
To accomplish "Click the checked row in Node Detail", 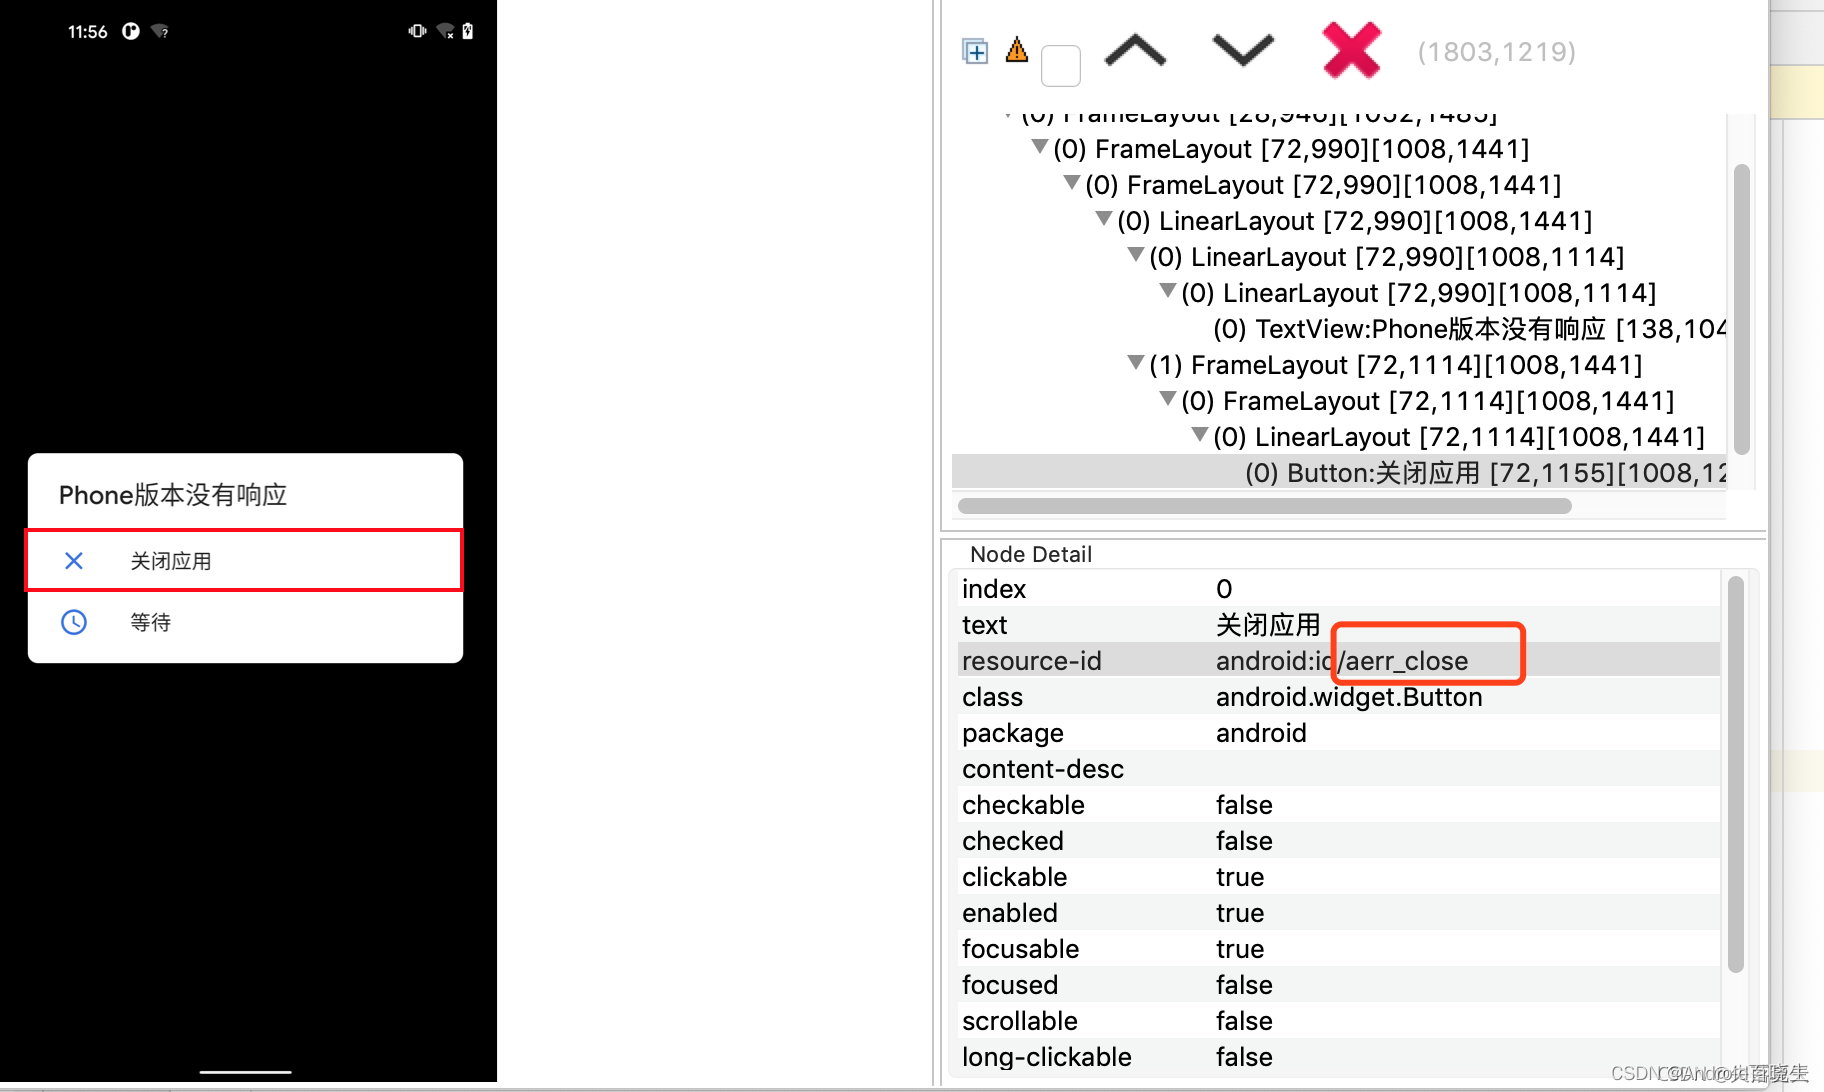I will point(1339,841).
